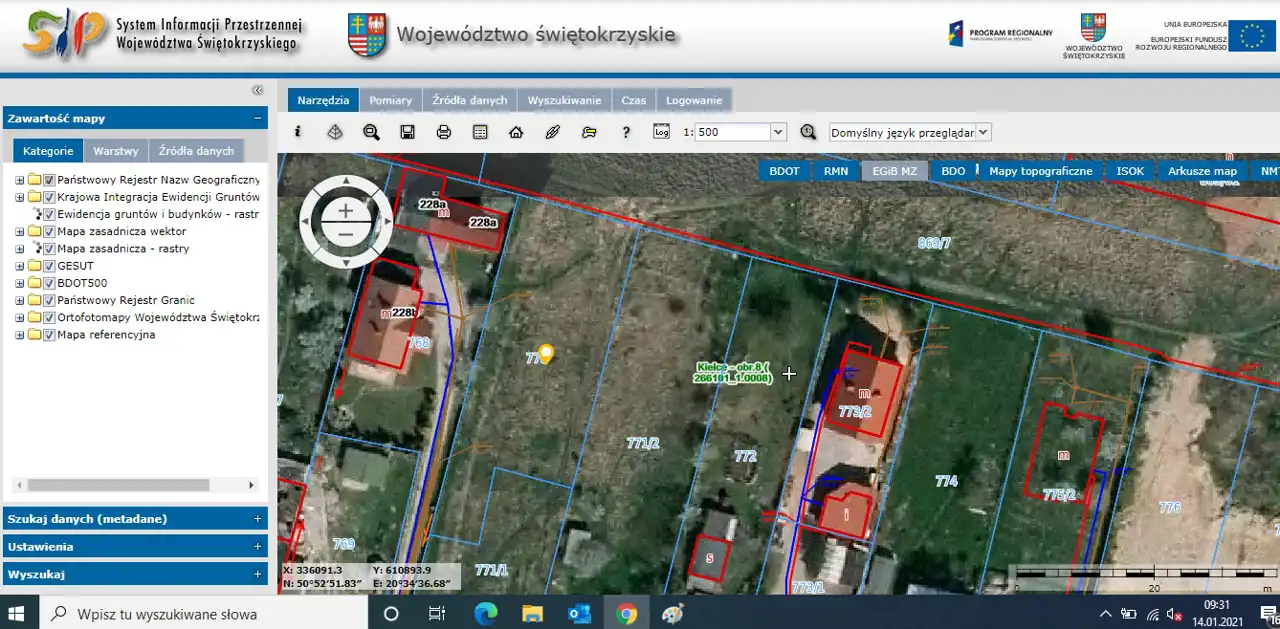Open help with the question mark icon
The image size is (1280, 629).
(626, 132)
